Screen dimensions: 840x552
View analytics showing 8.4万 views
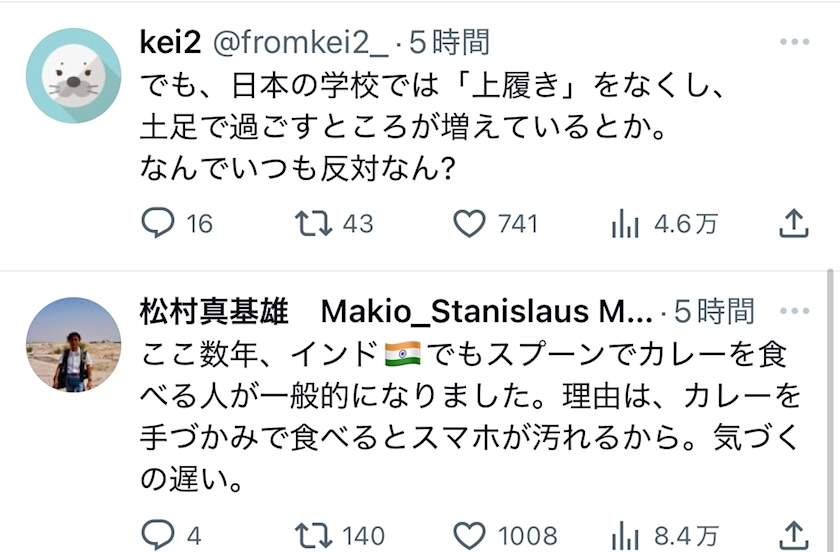625,536
